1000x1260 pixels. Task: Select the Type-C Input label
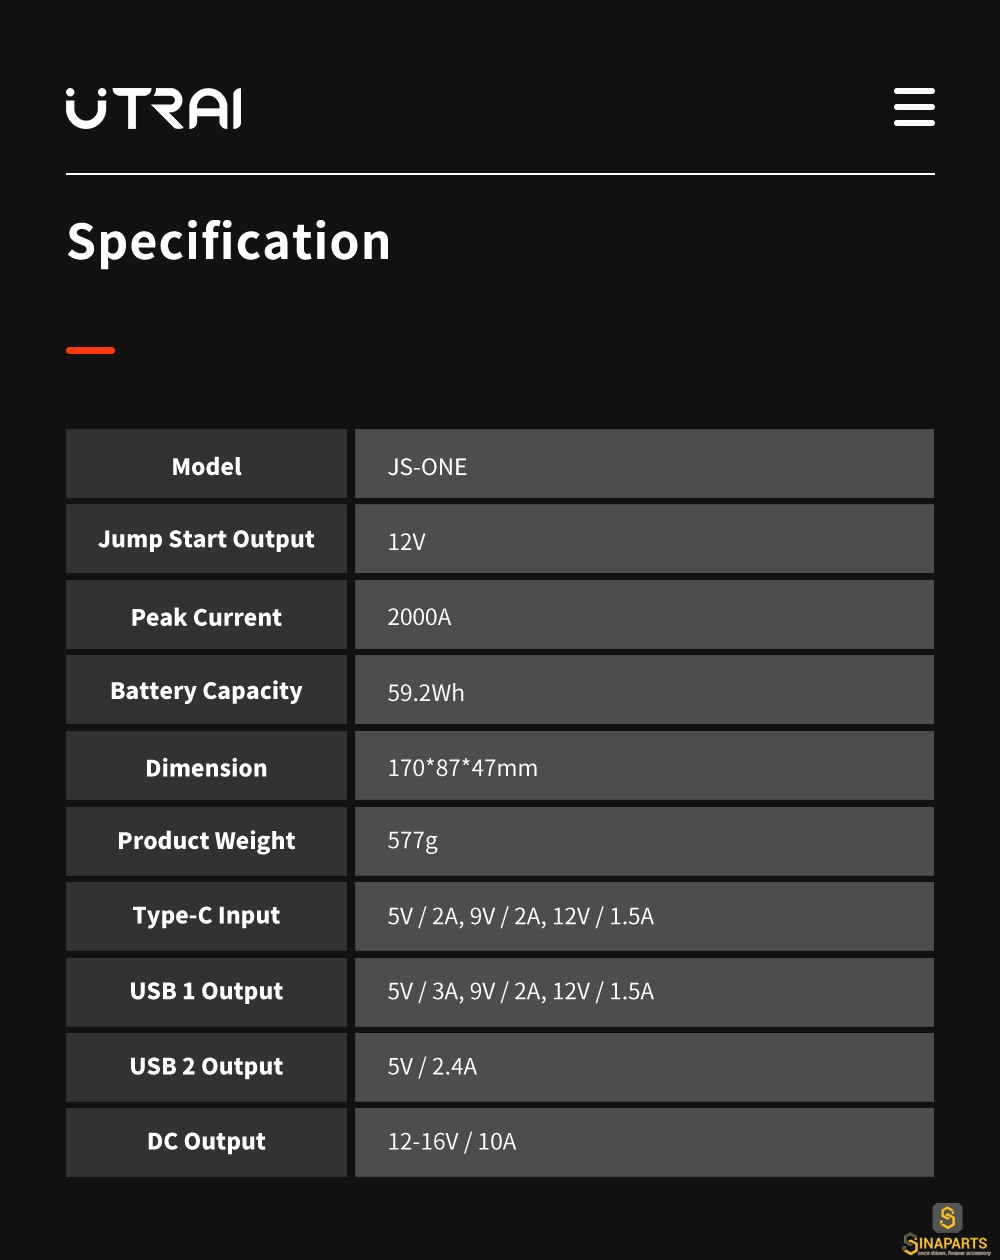(206, 917)
